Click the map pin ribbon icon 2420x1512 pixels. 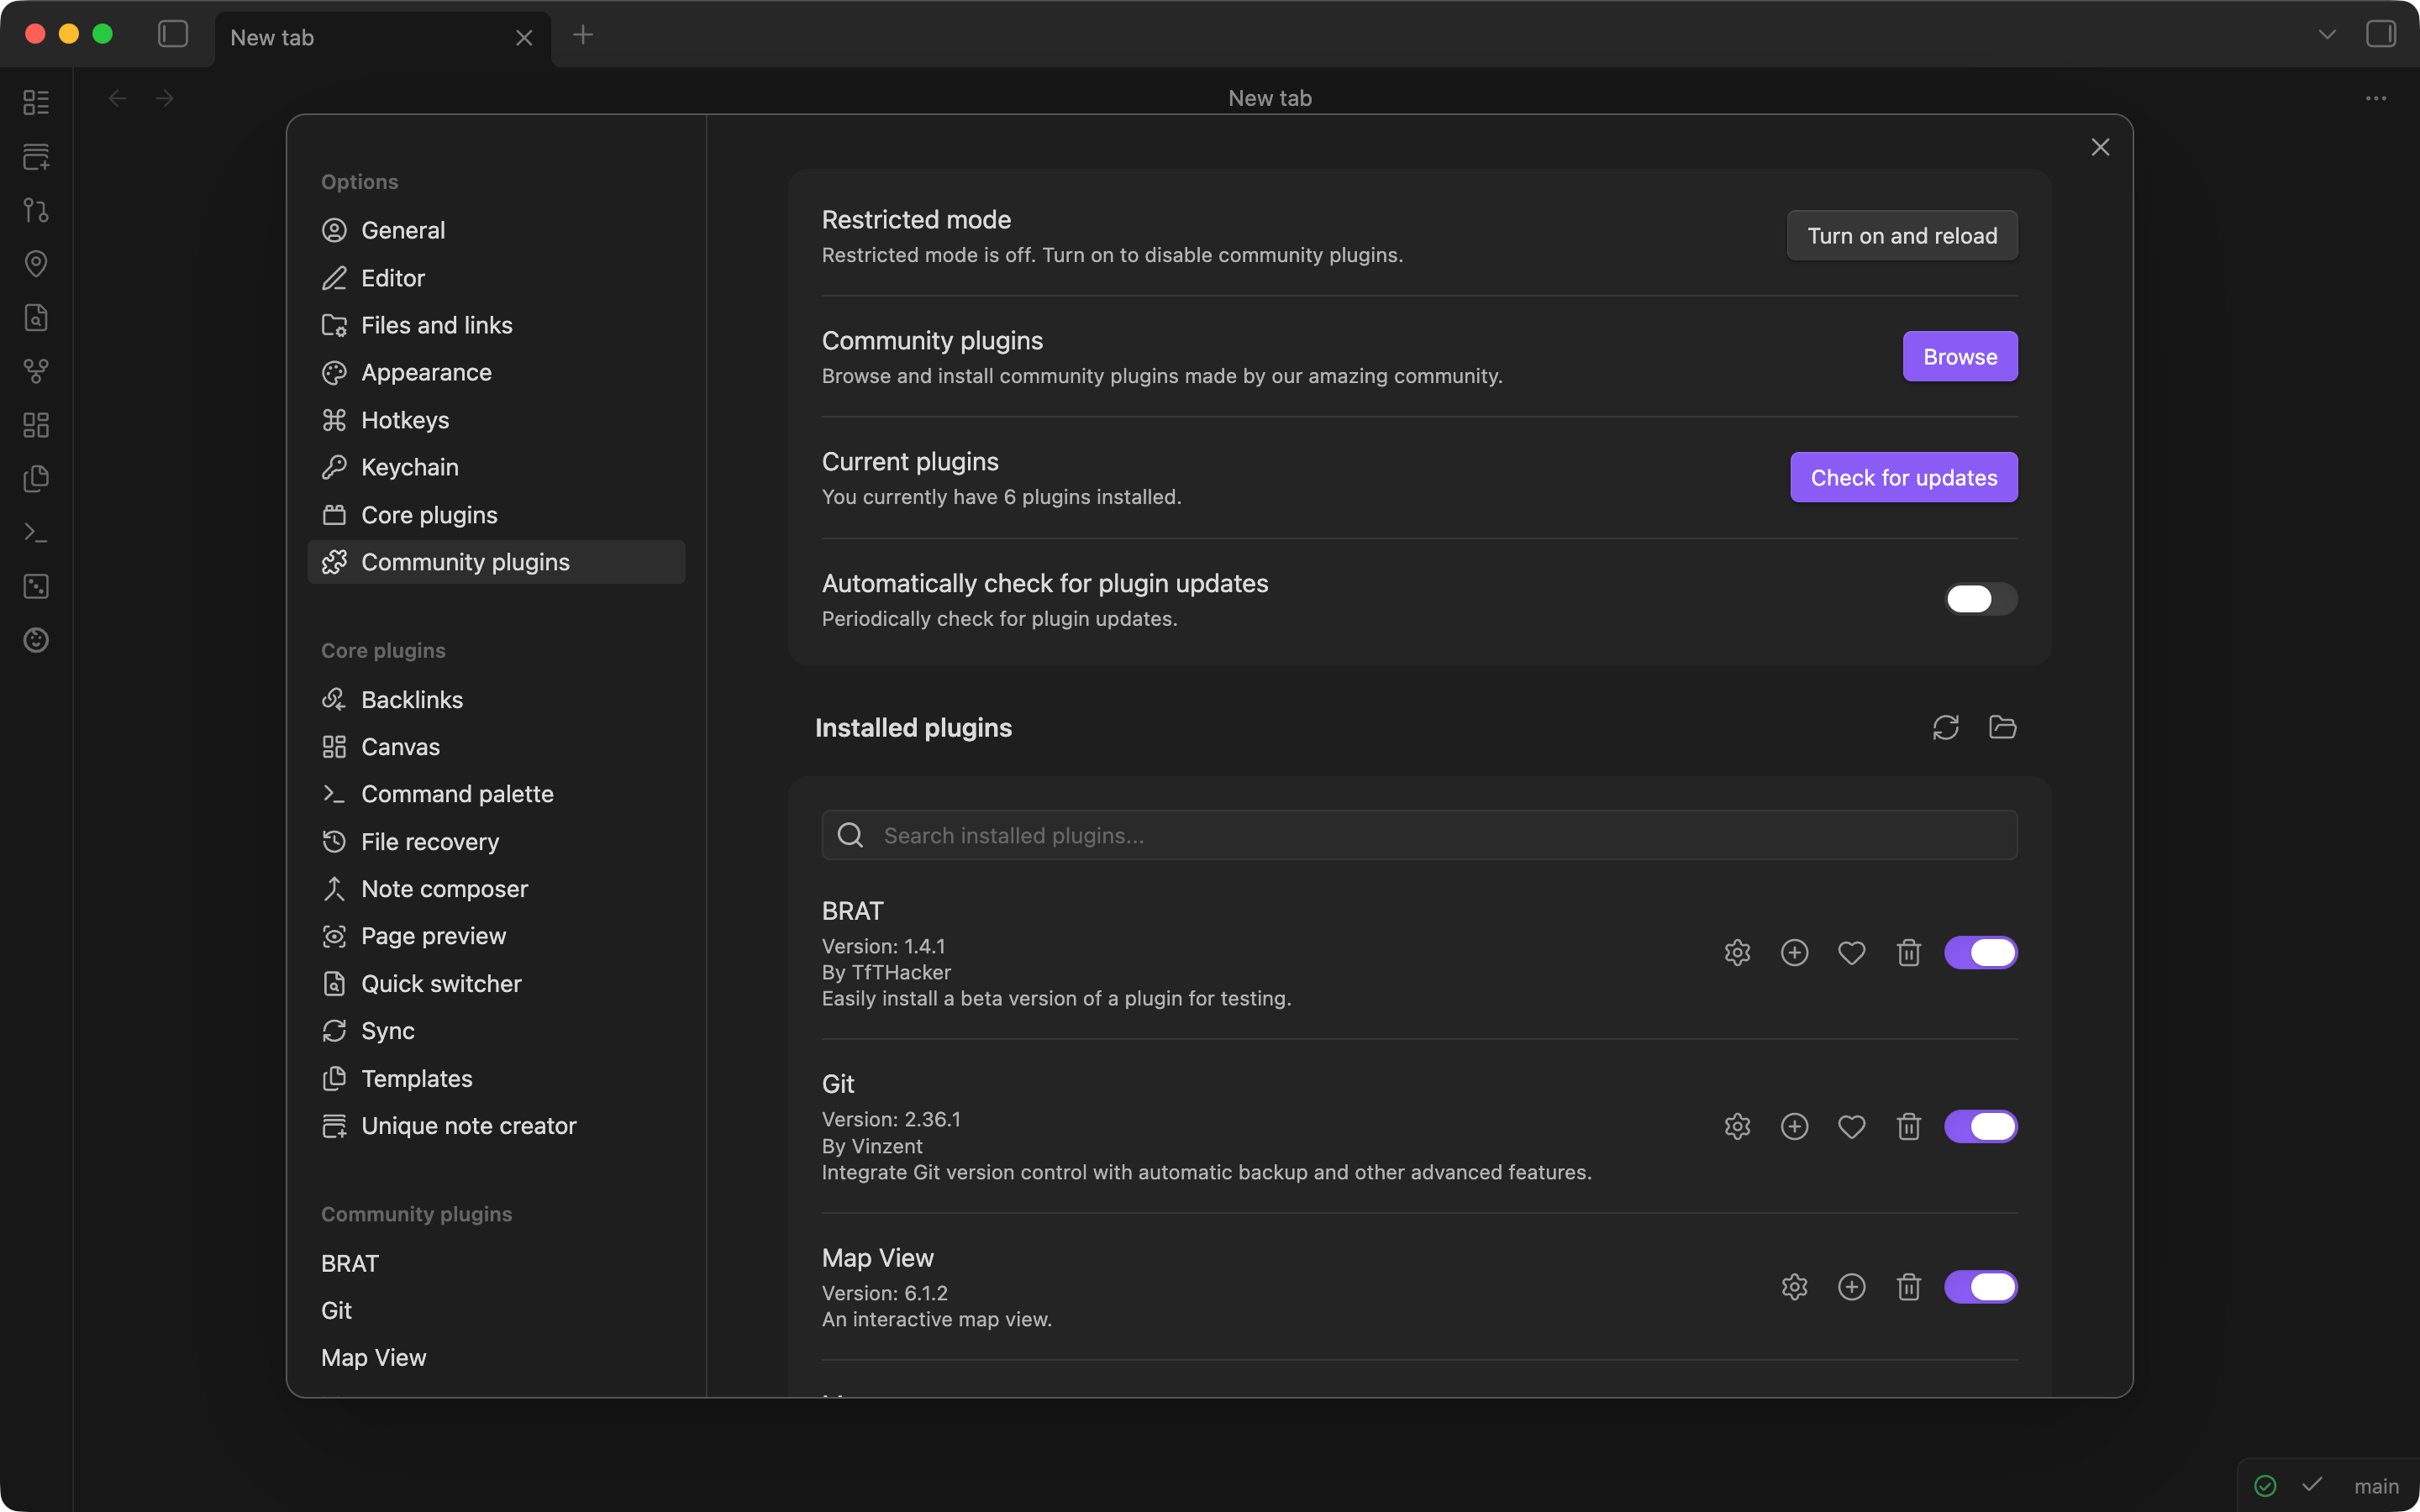[36, 264]
